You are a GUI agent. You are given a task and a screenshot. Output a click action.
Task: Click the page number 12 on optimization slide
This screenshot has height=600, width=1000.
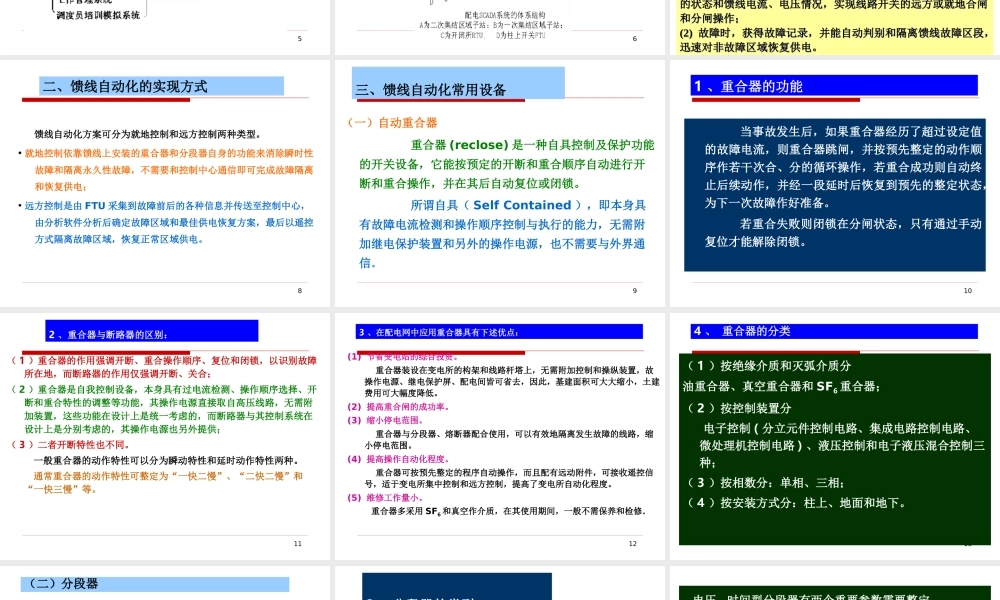633,543
